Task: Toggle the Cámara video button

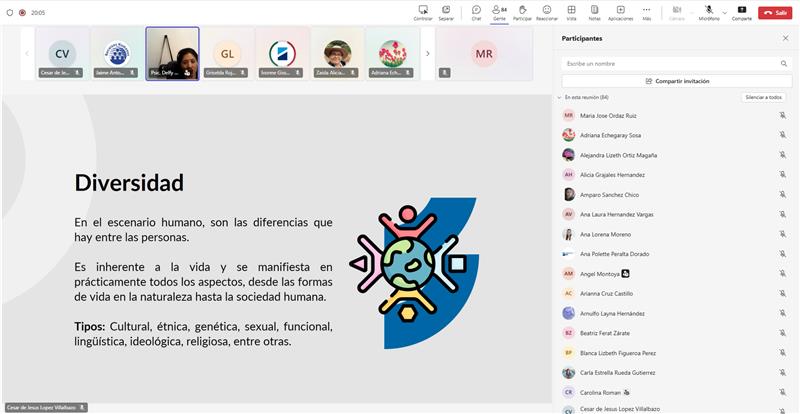Action: [676, 11]
